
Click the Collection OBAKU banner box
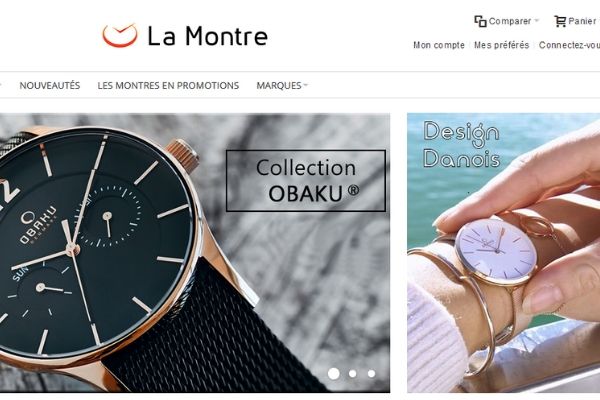coord(306,181)
